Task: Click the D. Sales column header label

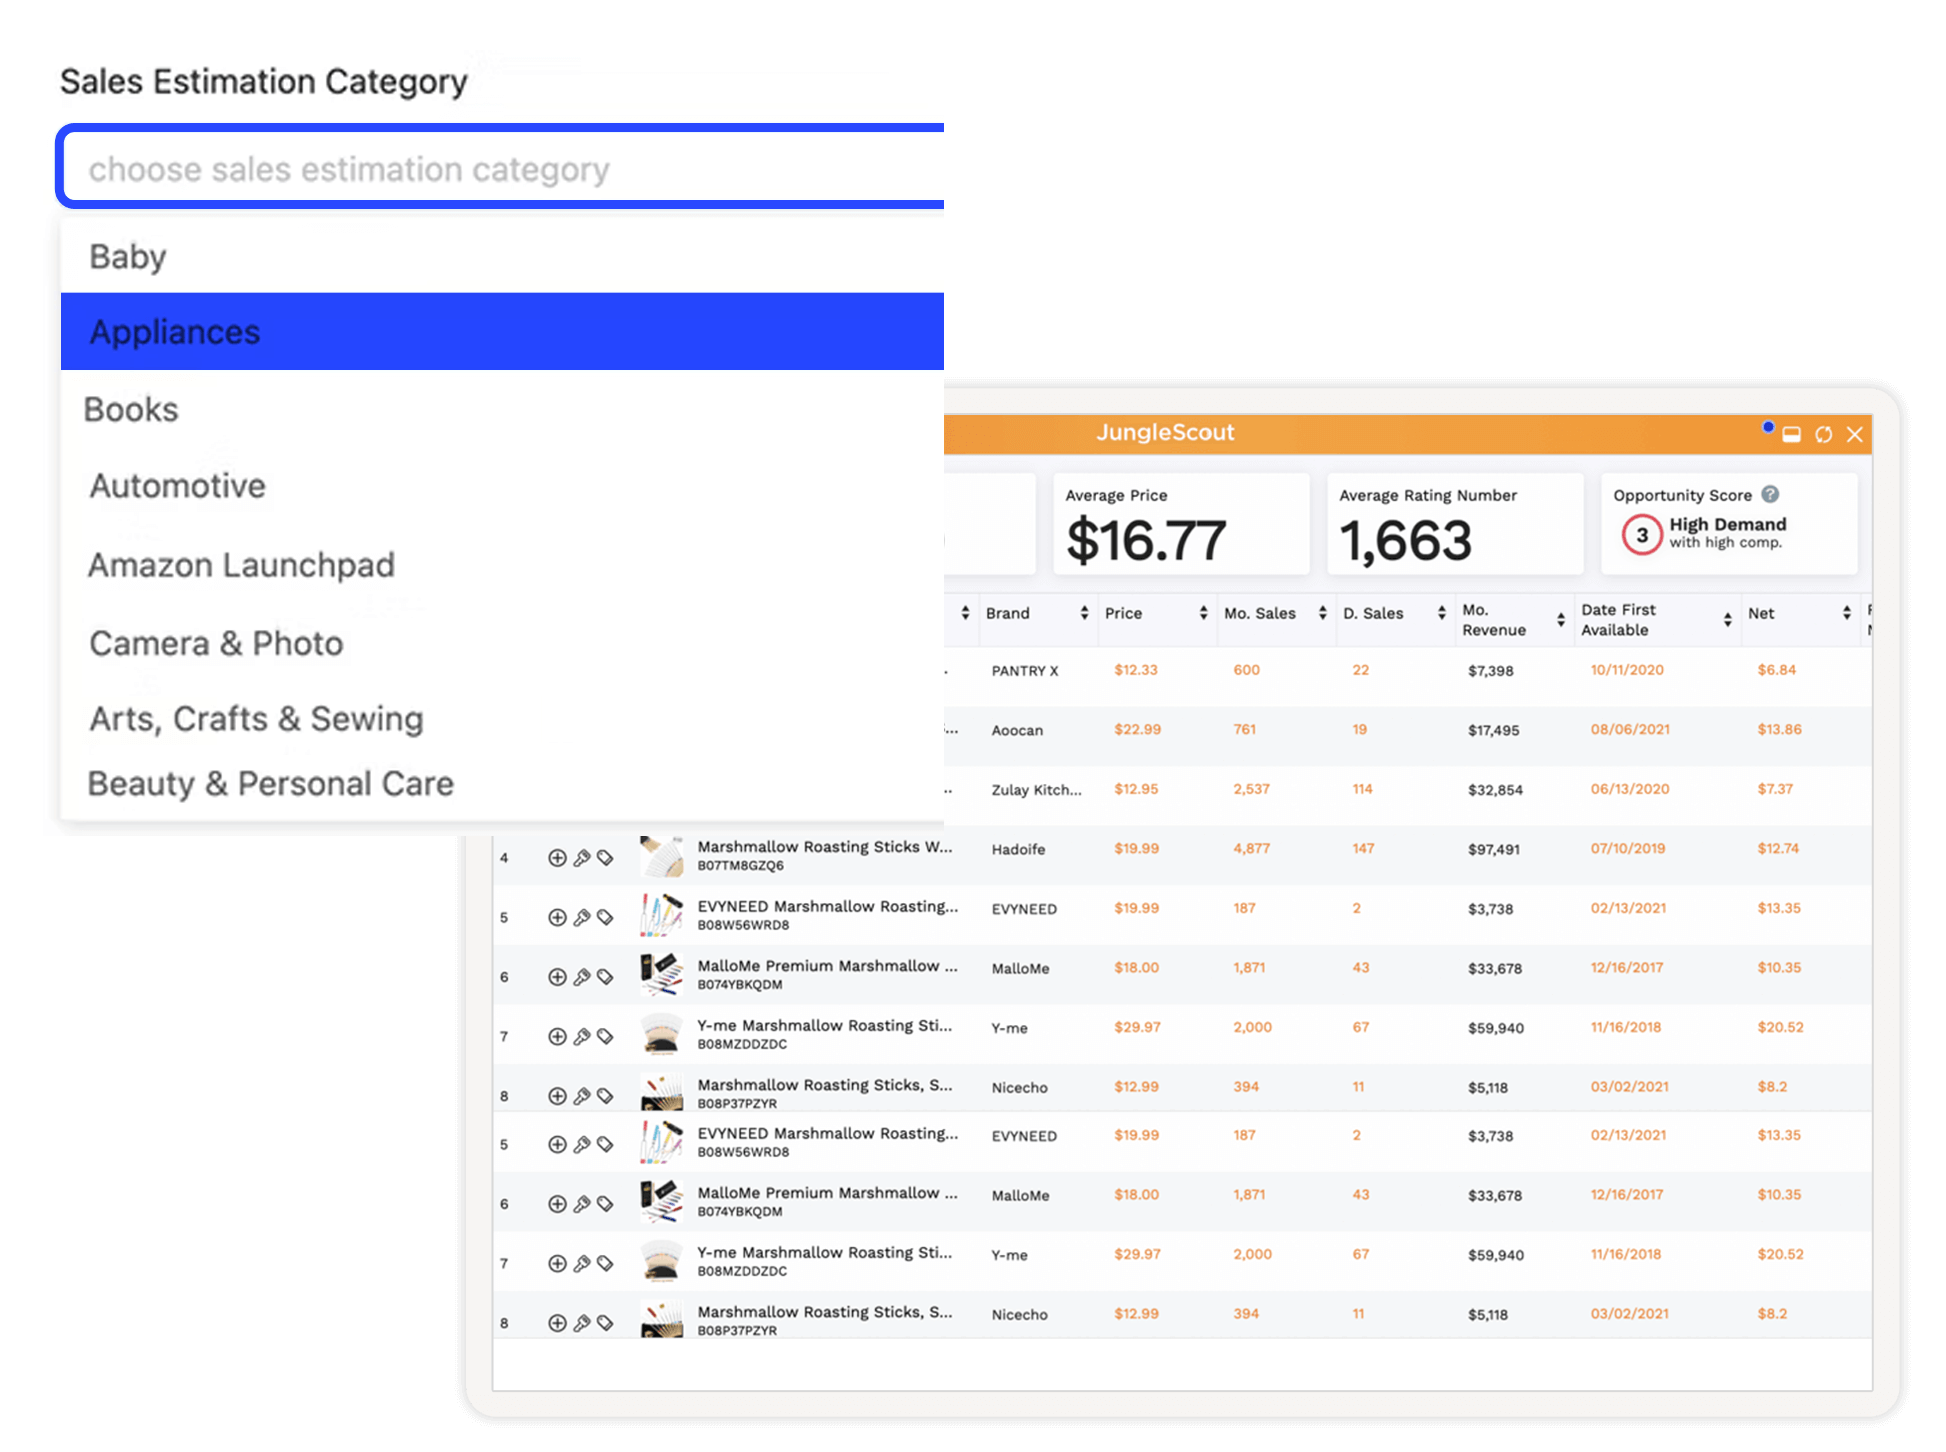Action: coord(1373,613)
